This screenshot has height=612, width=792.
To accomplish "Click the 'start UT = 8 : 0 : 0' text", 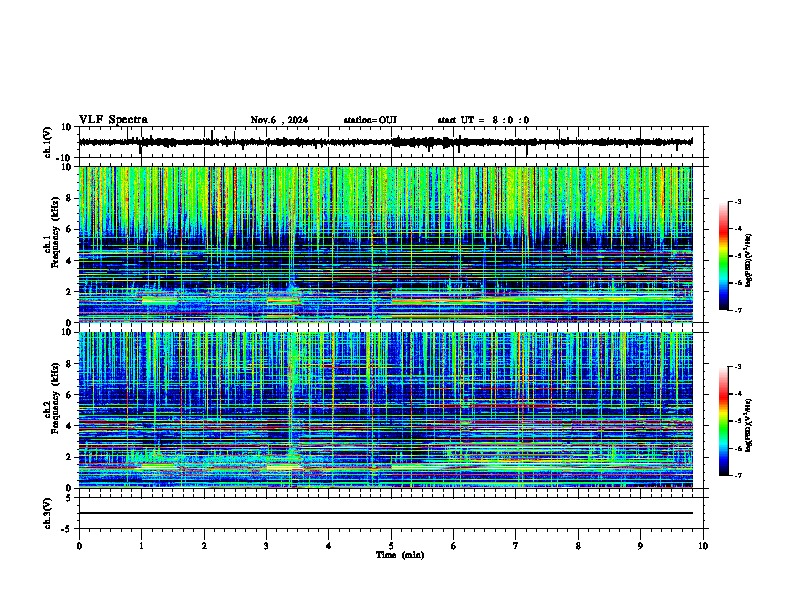I will click(x=483, y=120).
